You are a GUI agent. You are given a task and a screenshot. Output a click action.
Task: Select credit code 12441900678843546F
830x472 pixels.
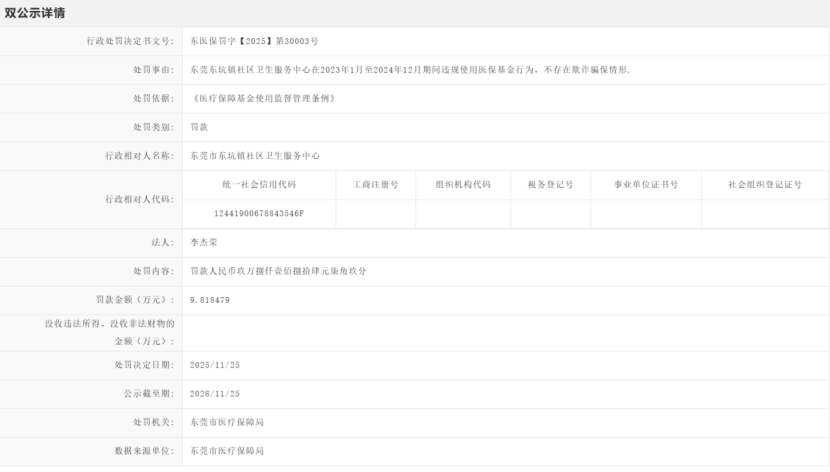click(x=259, y=214)
